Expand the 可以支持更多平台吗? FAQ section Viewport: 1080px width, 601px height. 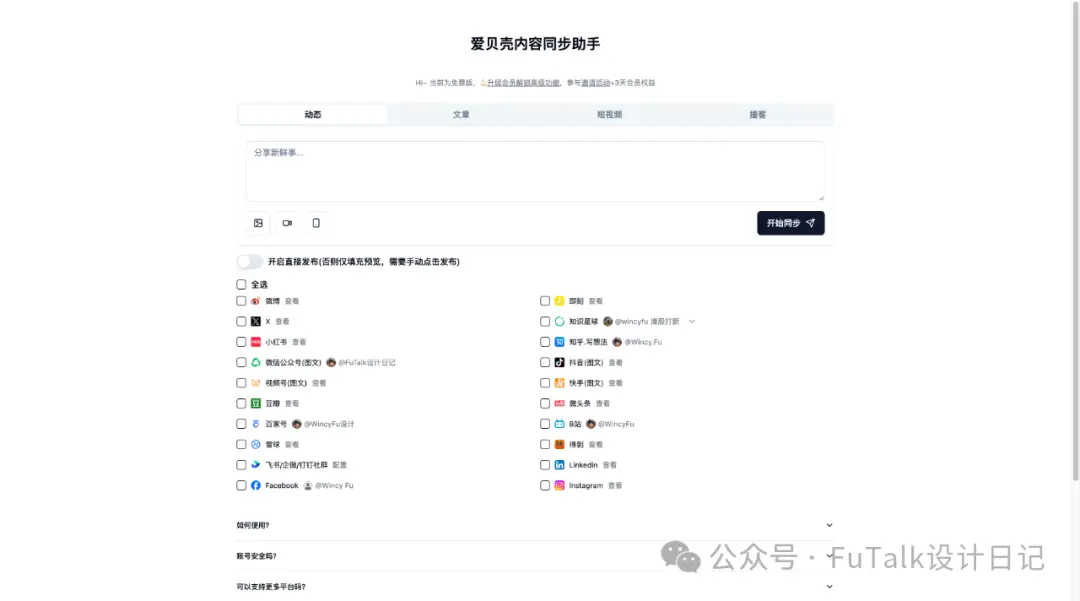click(534, 587)
